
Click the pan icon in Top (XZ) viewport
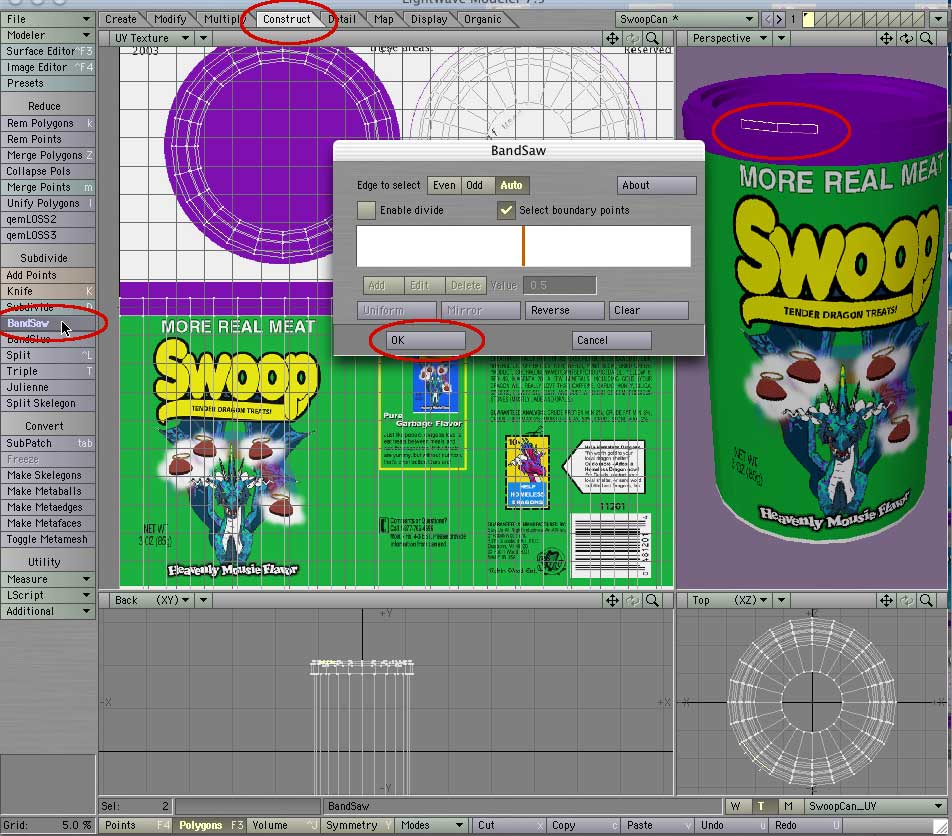click(x=886, y=600)
